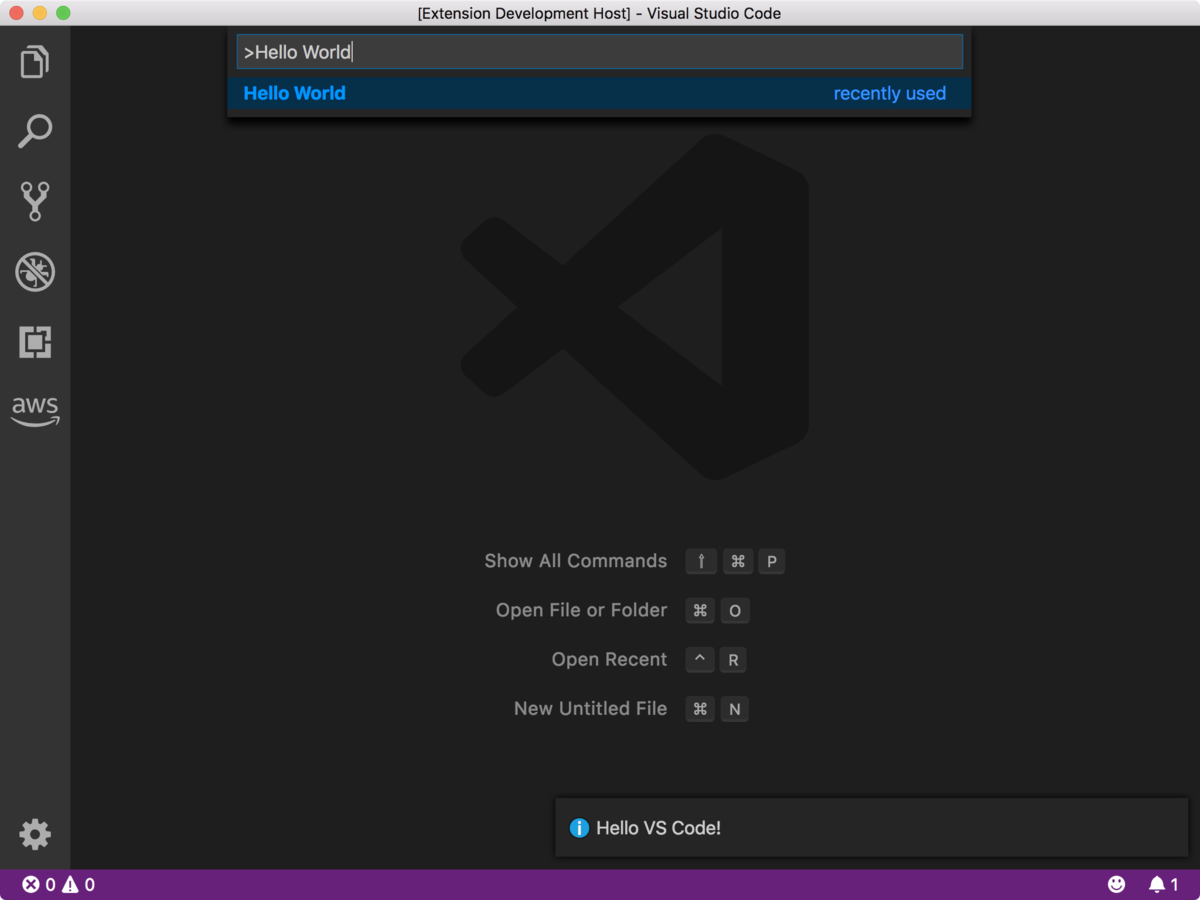Click the 'Open File or Folder' hint text
The height and width of the screenshot is (900, 1200).
pyautogui.click(x=581, y=610)
